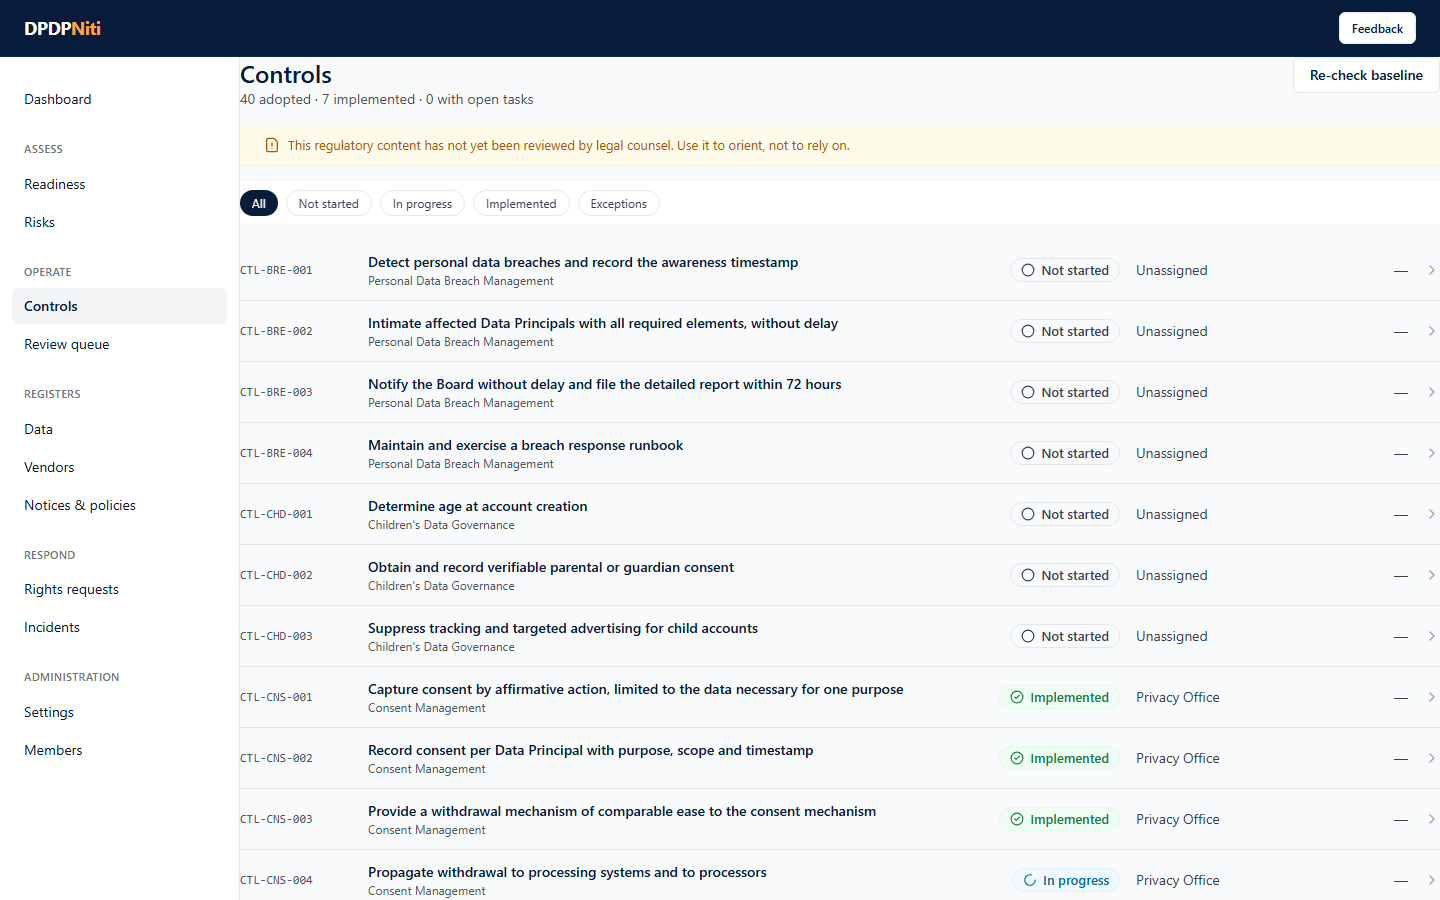The width and height of the screenshot is (1440, 900).
Task: Open CTL-CNS-001 via its chevron arrow
Action: click(1432, 697)
